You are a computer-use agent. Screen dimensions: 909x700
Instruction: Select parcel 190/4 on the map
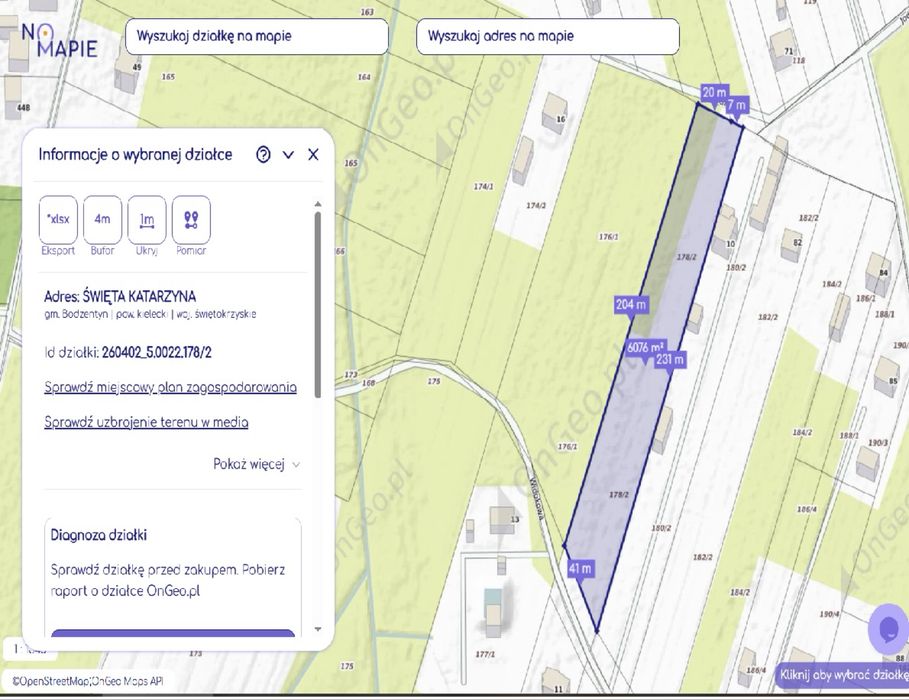[x=829, y=614]
